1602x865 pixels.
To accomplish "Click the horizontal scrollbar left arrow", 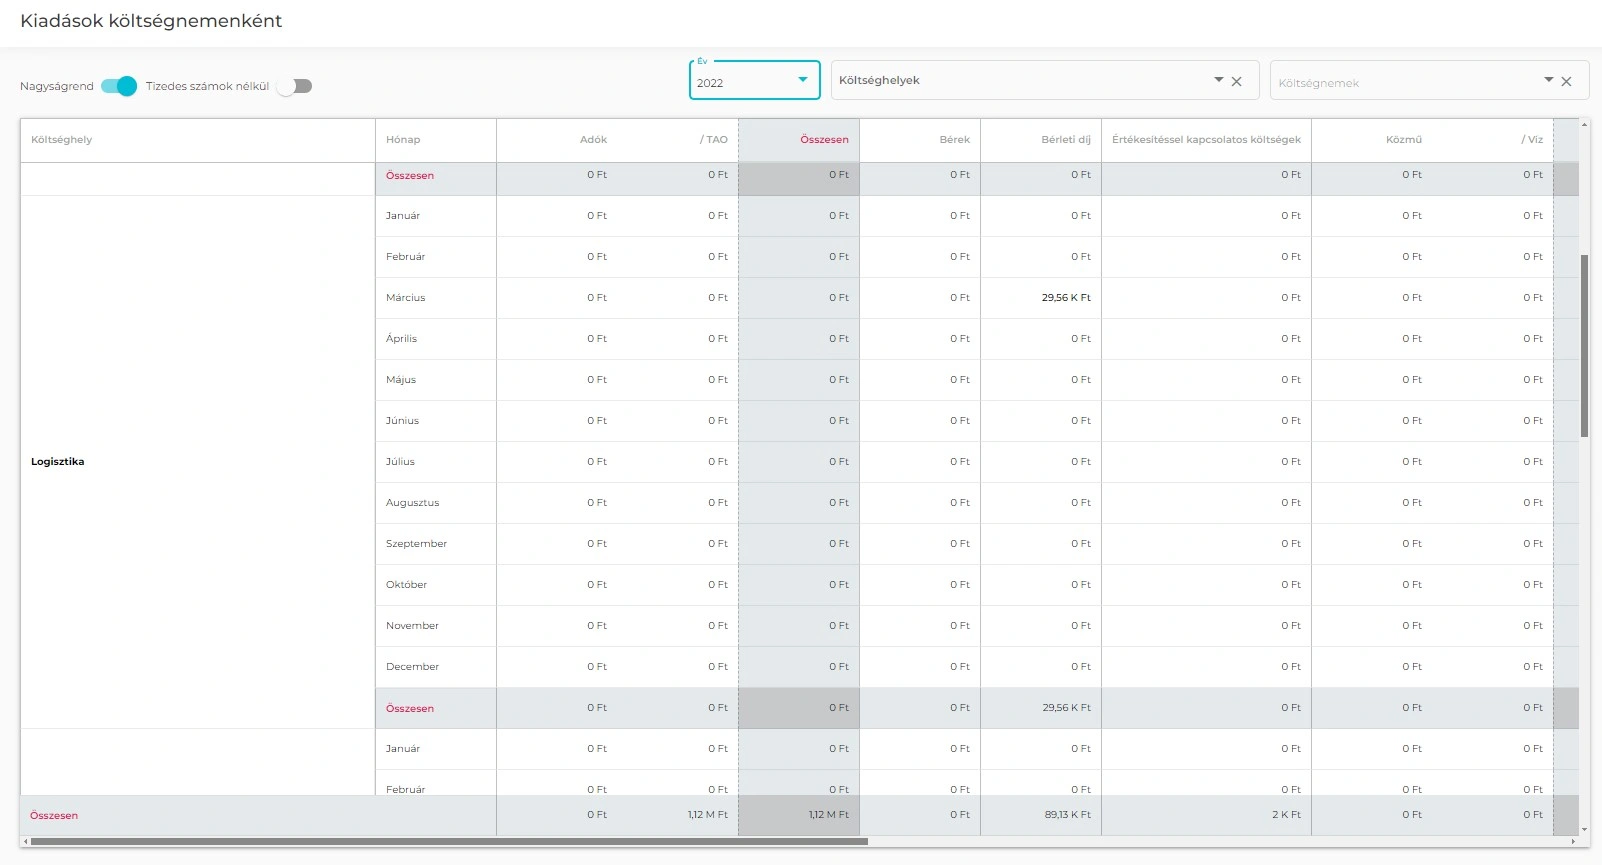I will click(x=26, y=842).
